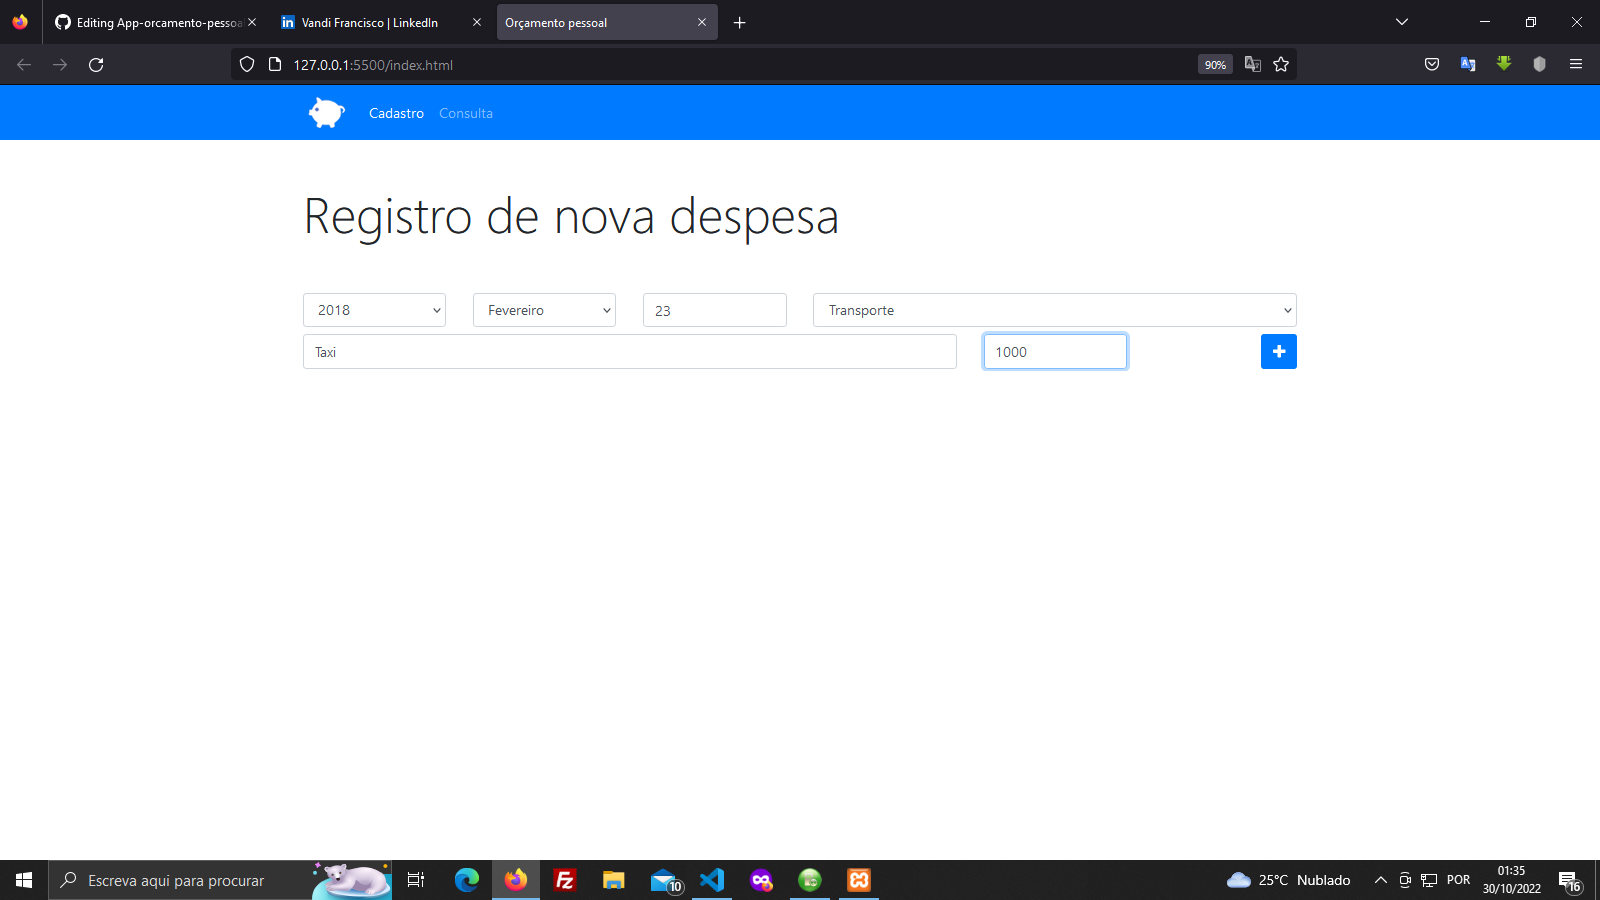The image size is (1600, 900).
Task: Open the month dropdown showing Fevereiro
Action: 543,310
